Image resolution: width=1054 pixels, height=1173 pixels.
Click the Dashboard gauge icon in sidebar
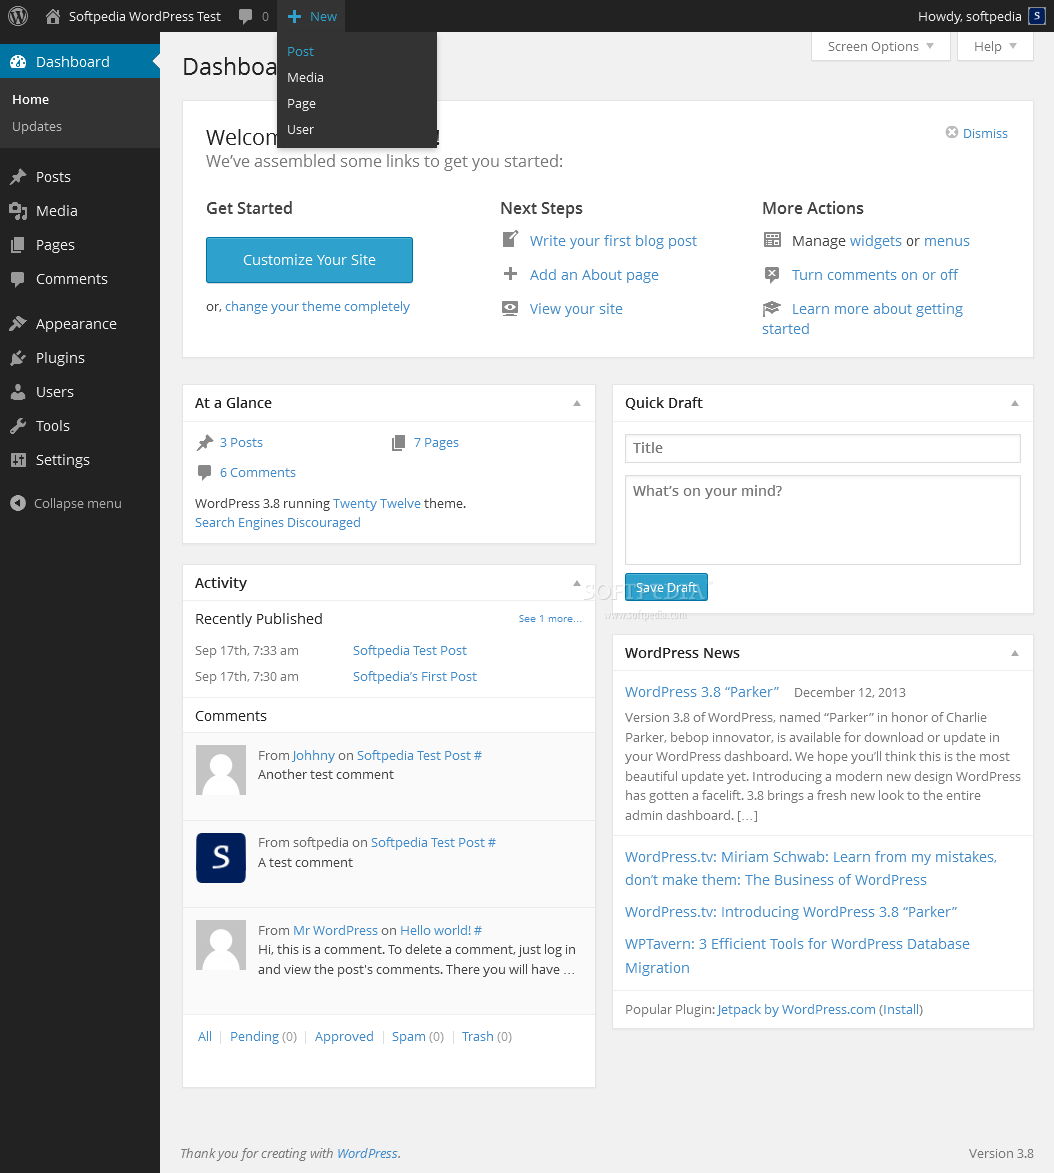point(18,62)
